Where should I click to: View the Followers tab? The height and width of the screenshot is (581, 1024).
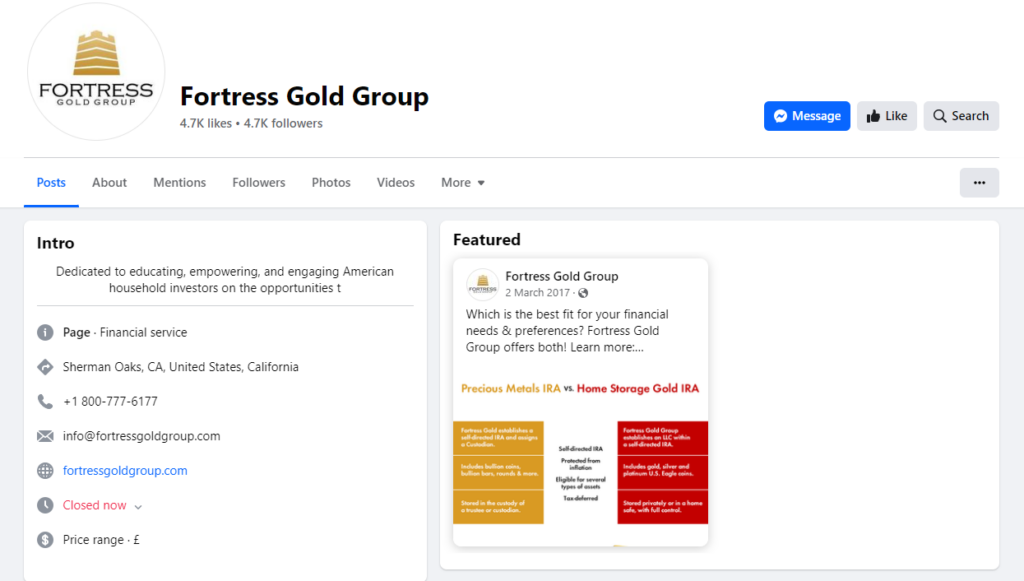[259, 183]
